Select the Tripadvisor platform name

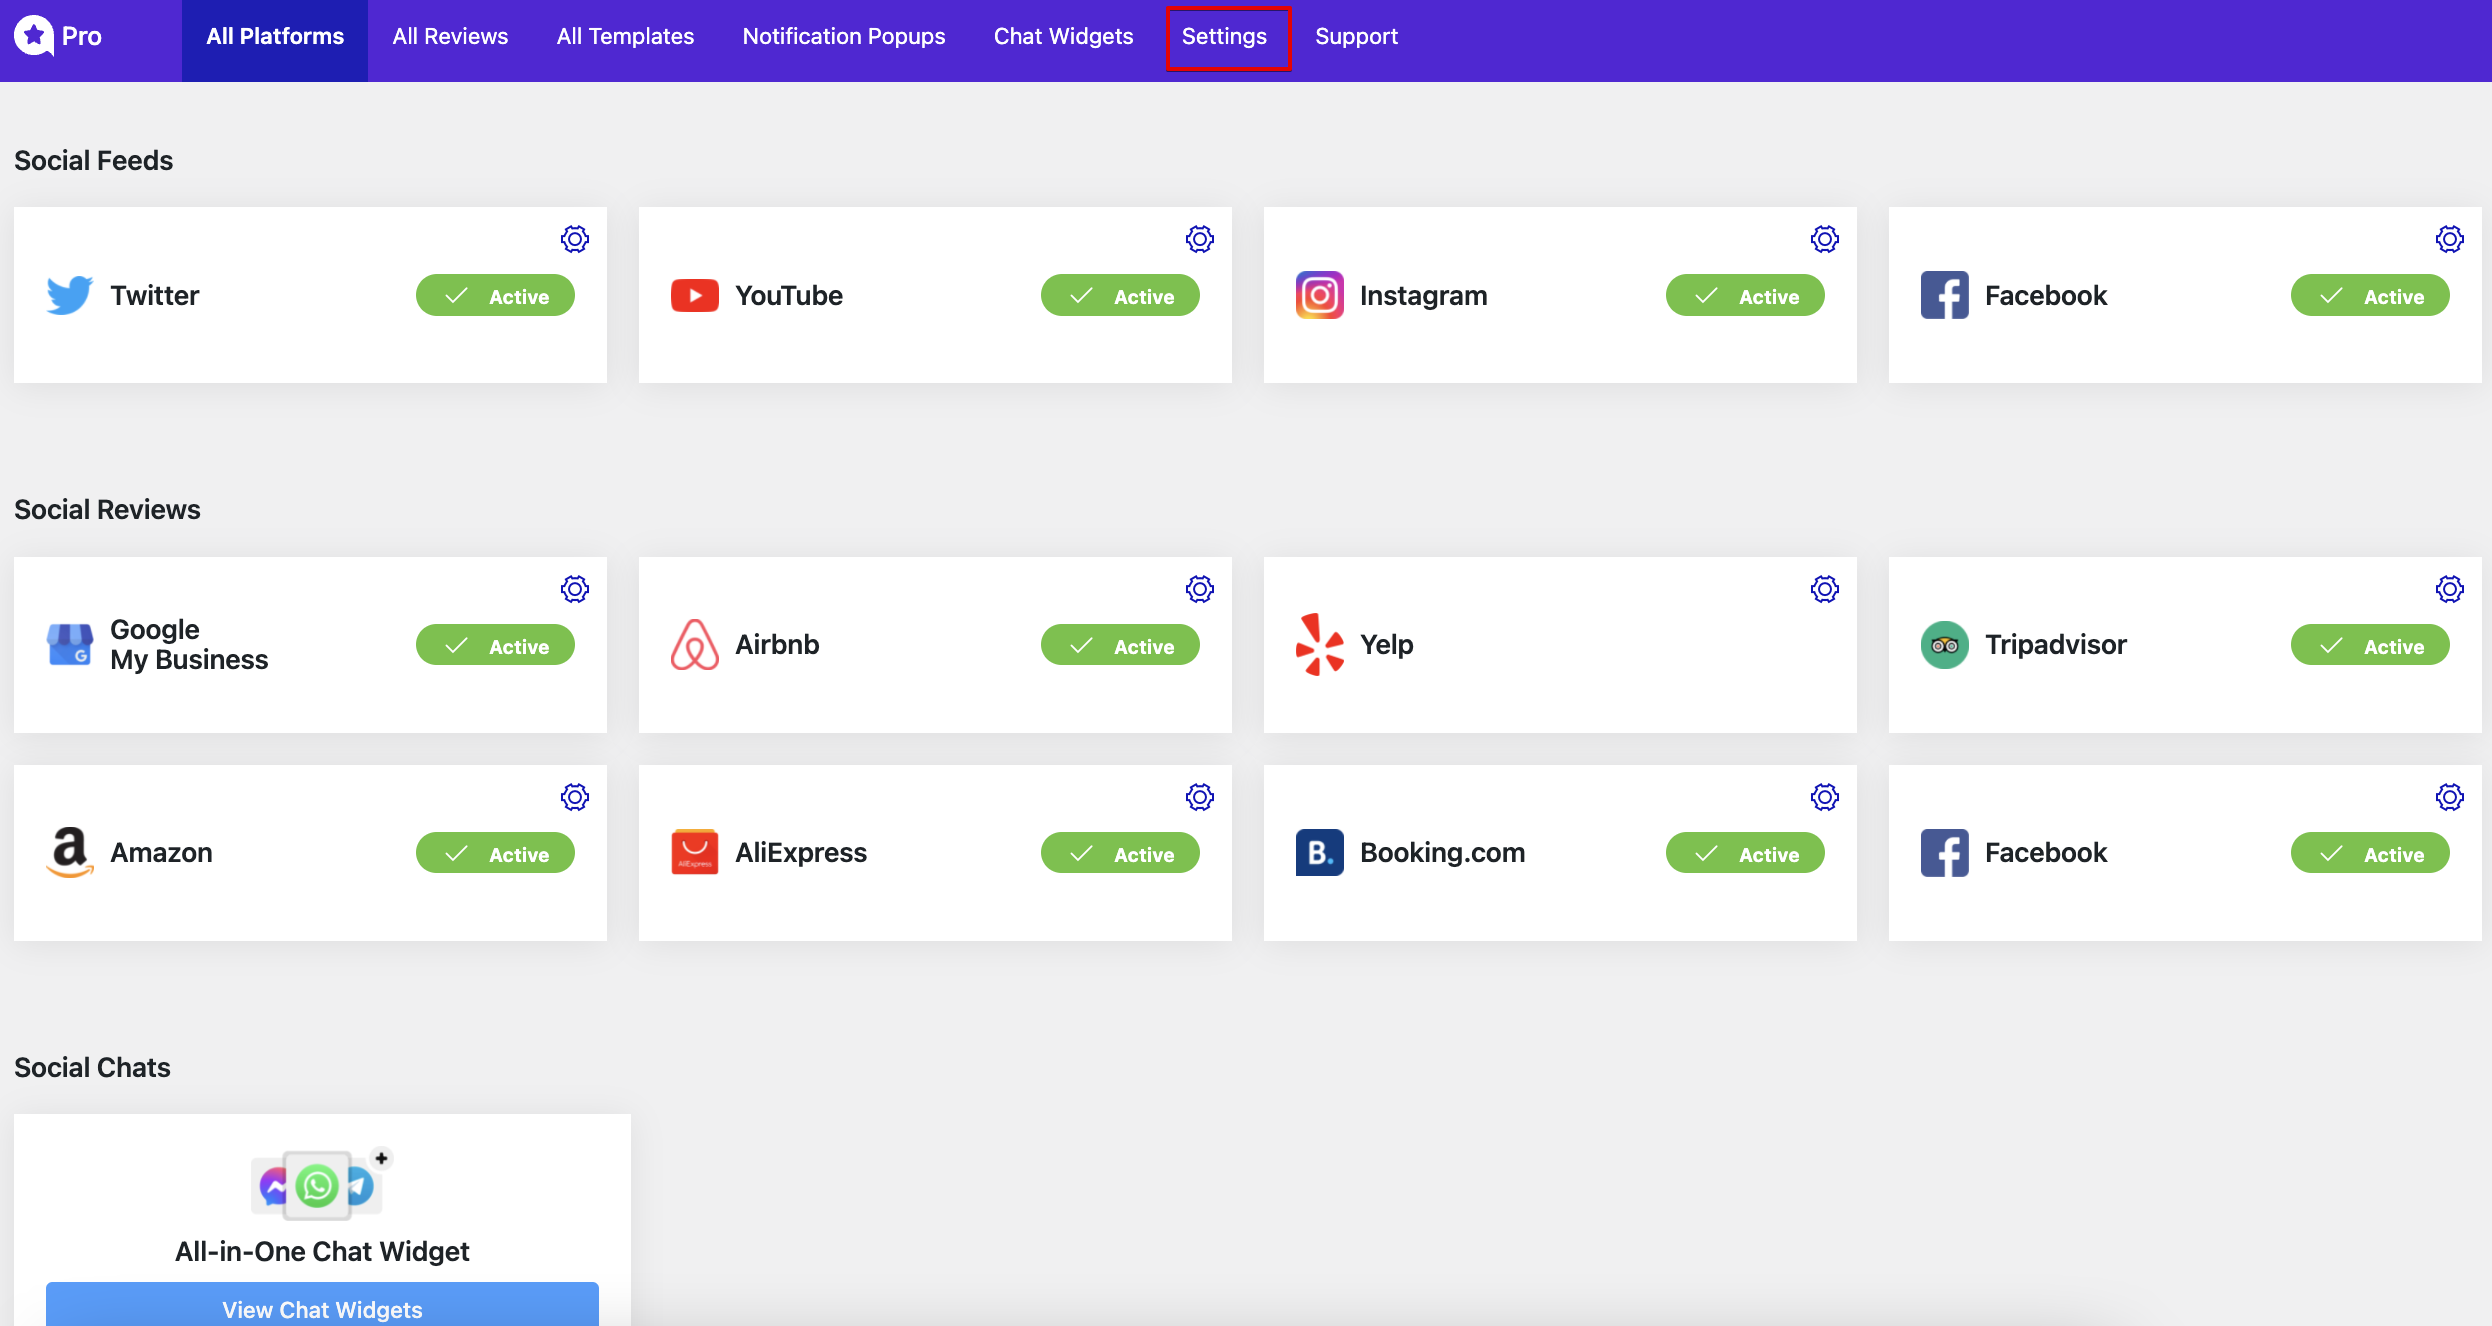click(x=2055, y=645)
